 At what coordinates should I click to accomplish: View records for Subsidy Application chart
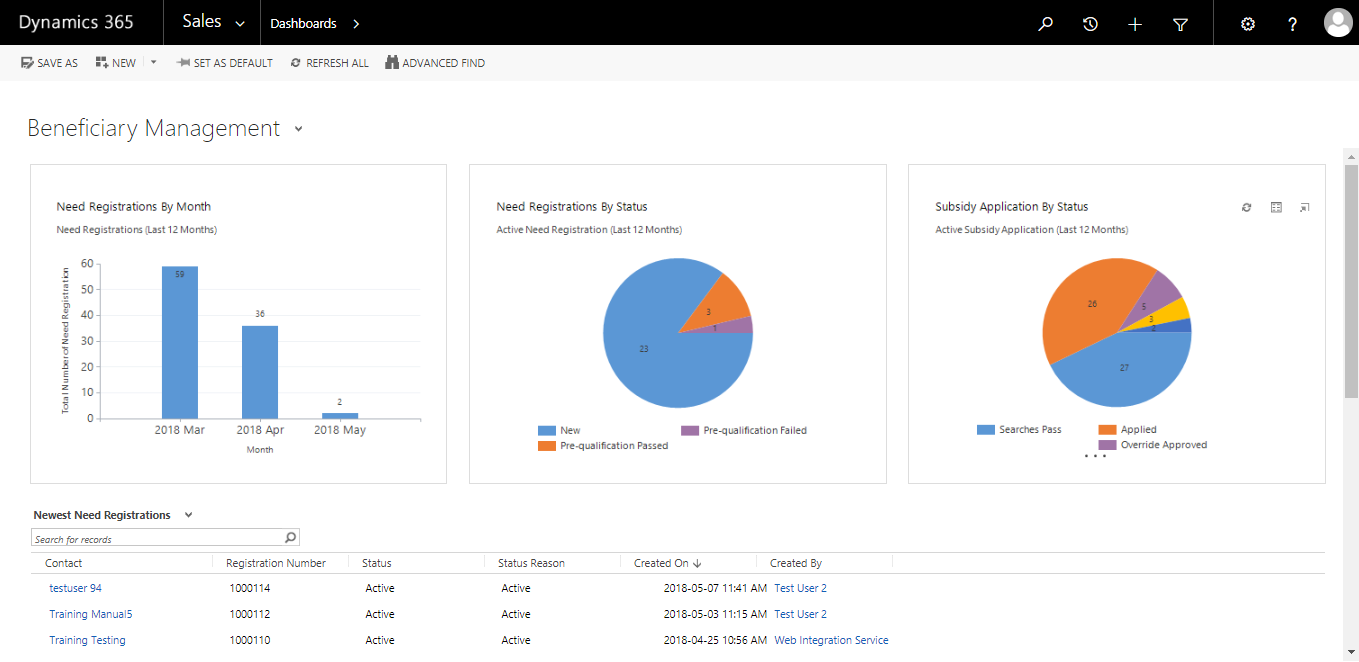(x=1276, y=207)
